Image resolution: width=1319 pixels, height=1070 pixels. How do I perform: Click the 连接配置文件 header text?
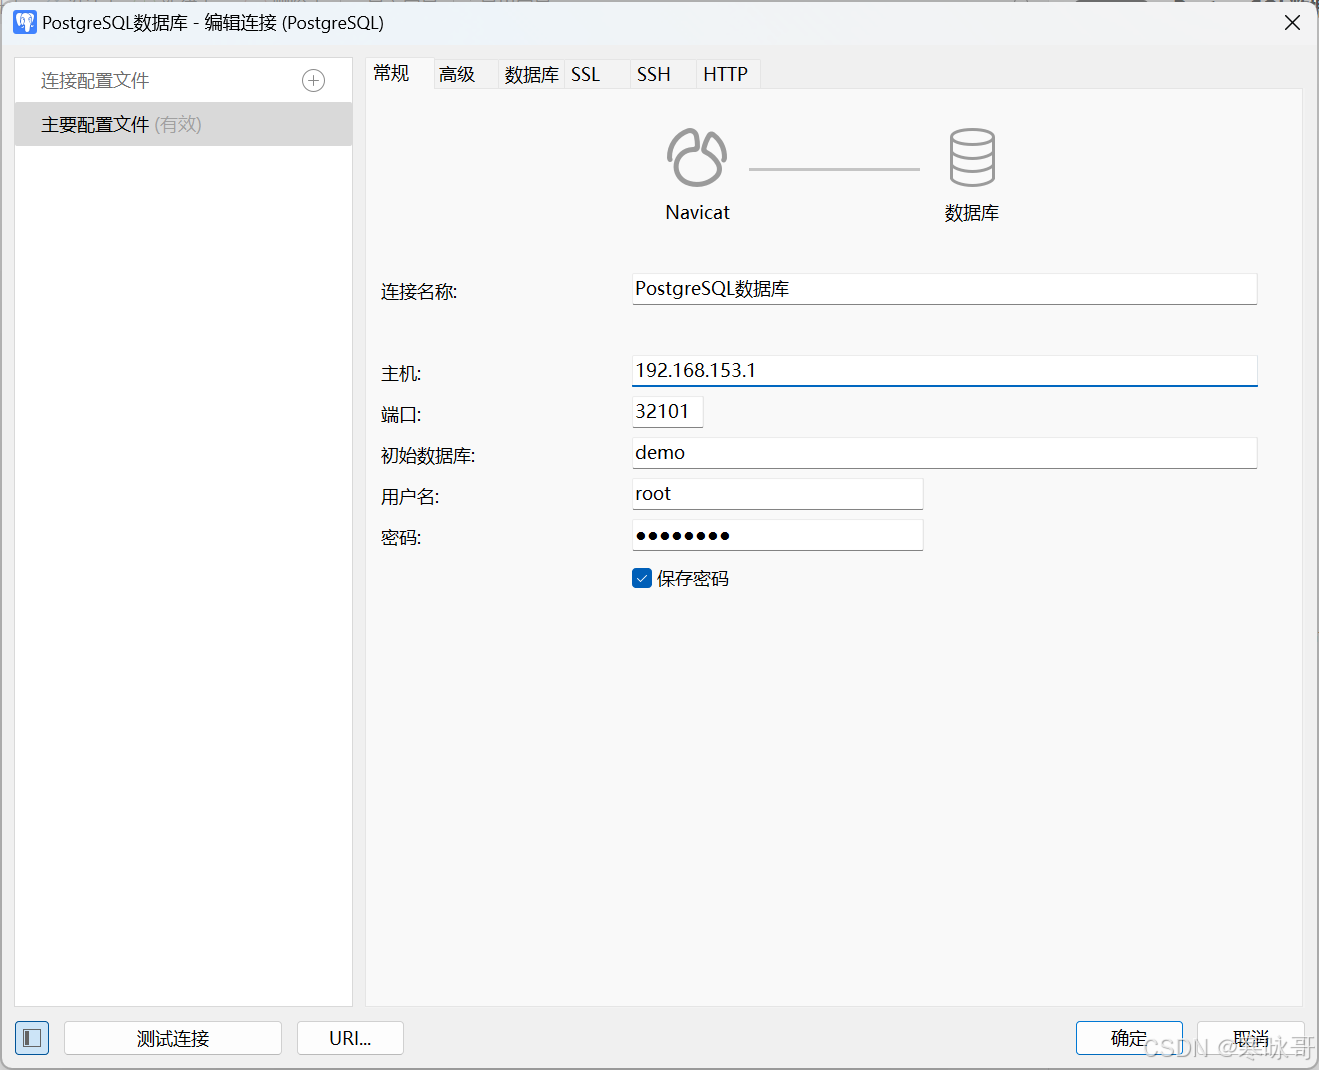click(95, 81)
